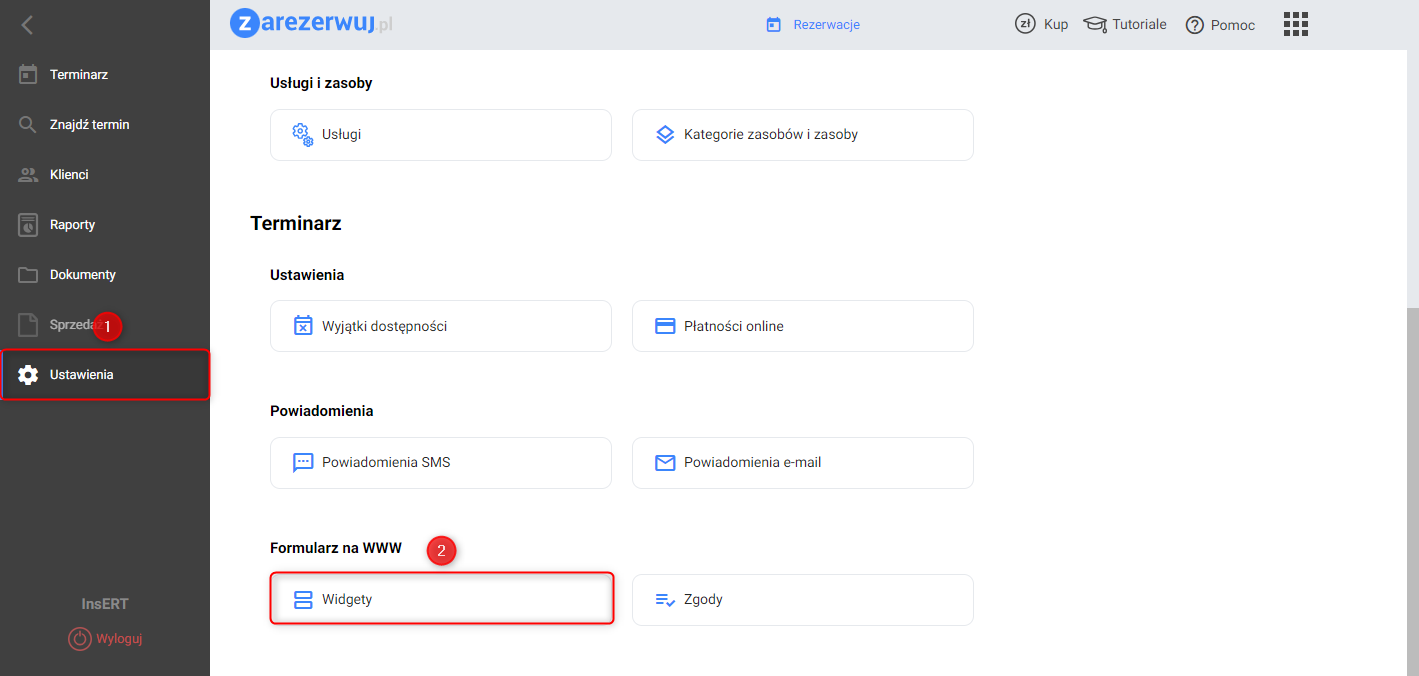Viewport: 1419px width, 676px height.
Task: Open the Usługi settings tile
Action: coord(440,135)
